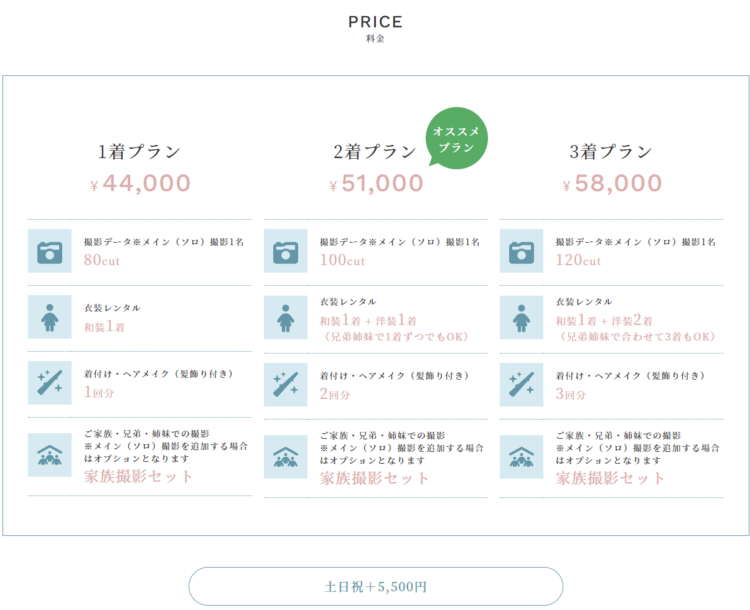The height and width of the screenshot is (610, 750).
Task: Click the PRICE section heading
Action: tap(375, 22)
